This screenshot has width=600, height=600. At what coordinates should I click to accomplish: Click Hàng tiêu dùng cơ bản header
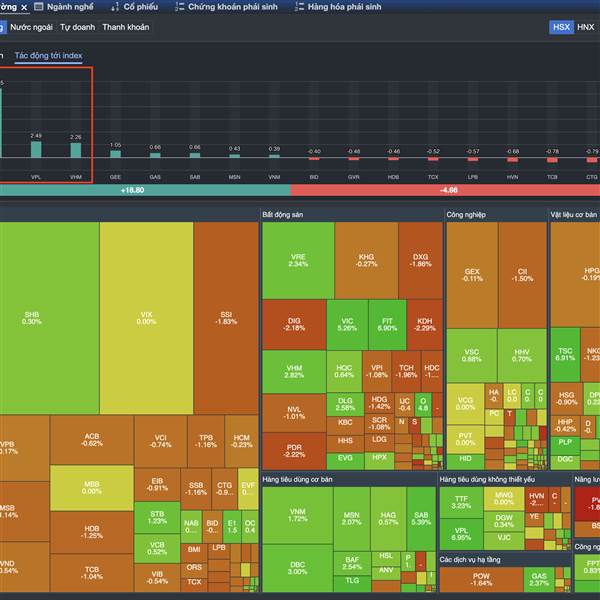(297, 479)
